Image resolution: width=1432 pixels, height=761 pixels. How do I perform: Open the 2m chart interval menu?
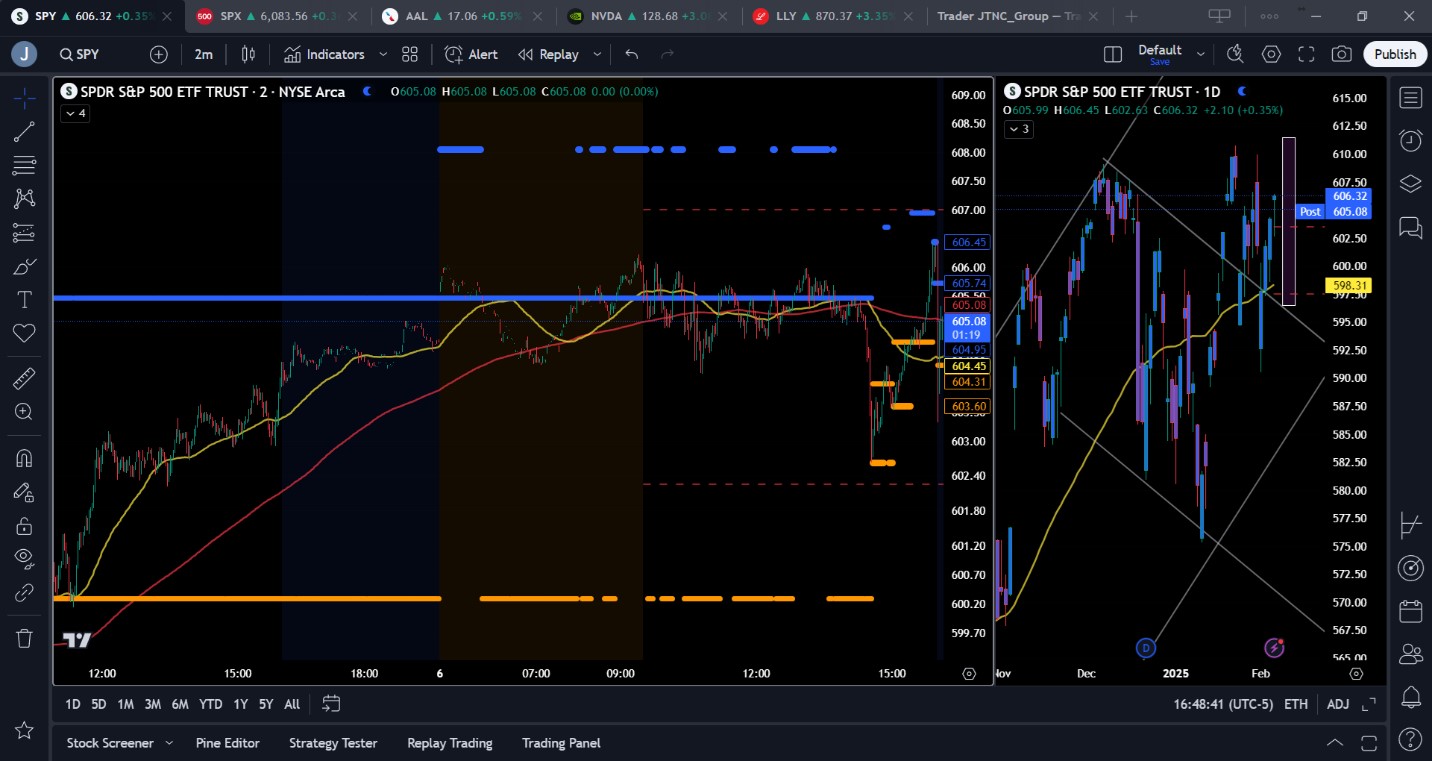point(204,54)
